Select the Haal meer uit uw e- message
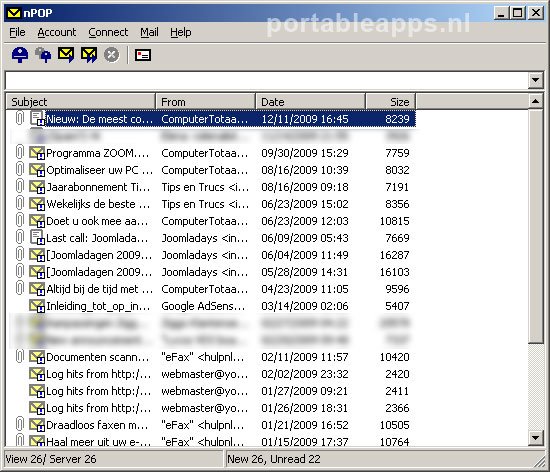550x472 pixels. [x=210, y=440]
